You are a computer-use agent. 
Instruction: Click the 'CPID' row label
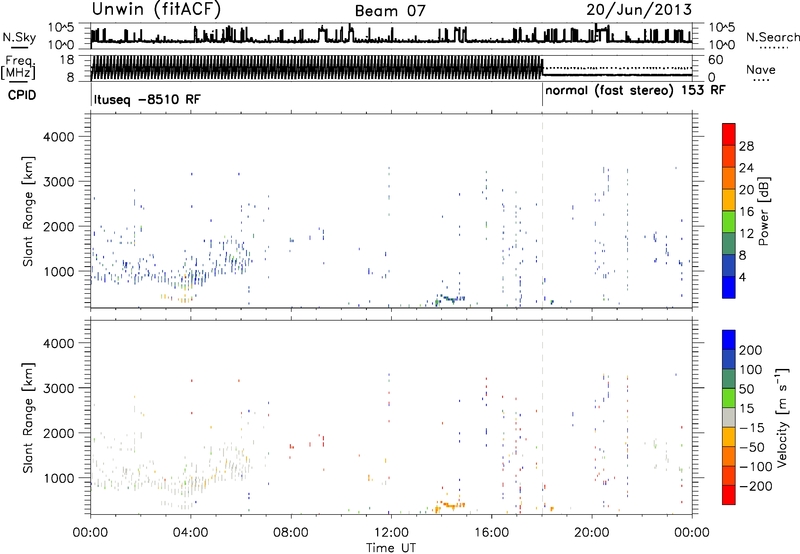point(22,95)
